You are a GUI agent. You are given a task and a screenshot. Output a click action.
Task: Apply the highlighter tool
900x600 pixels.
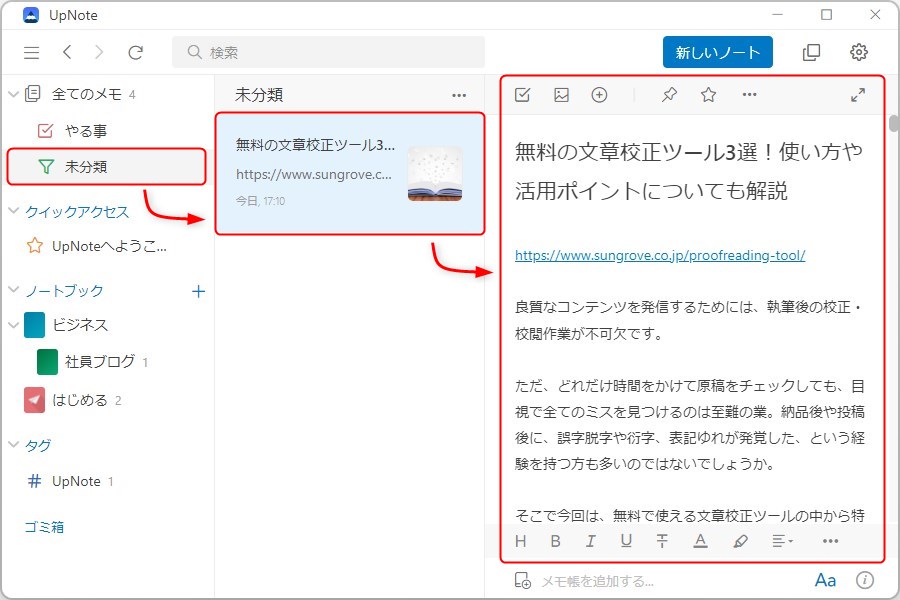(740, 541)
